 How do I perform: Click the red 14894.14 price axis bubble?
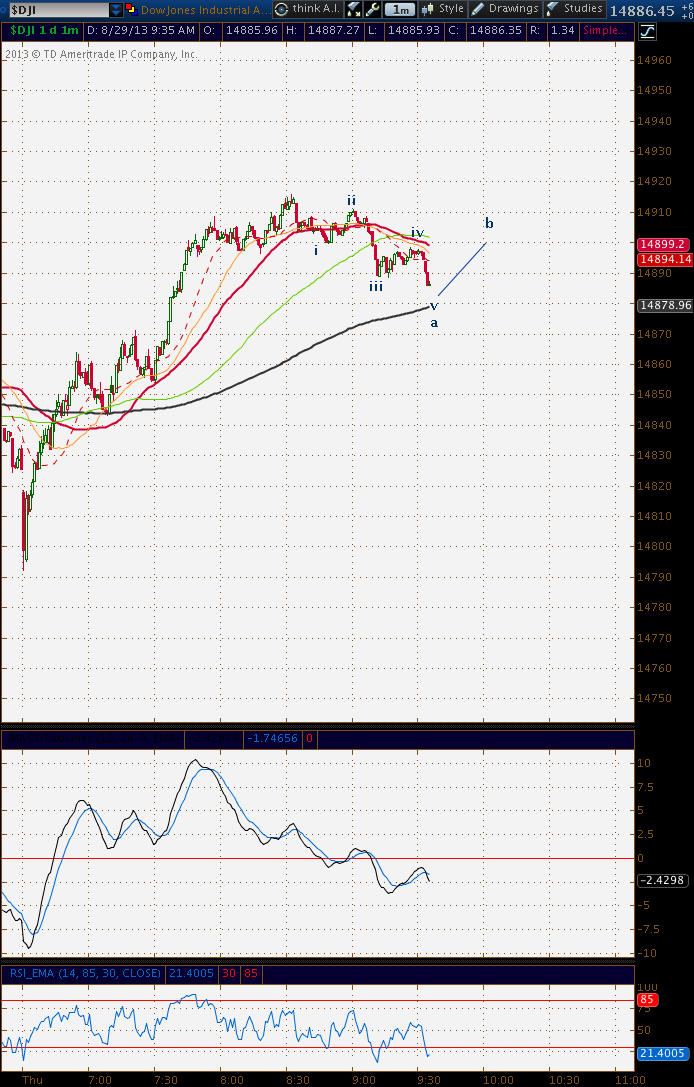point(665,259)
